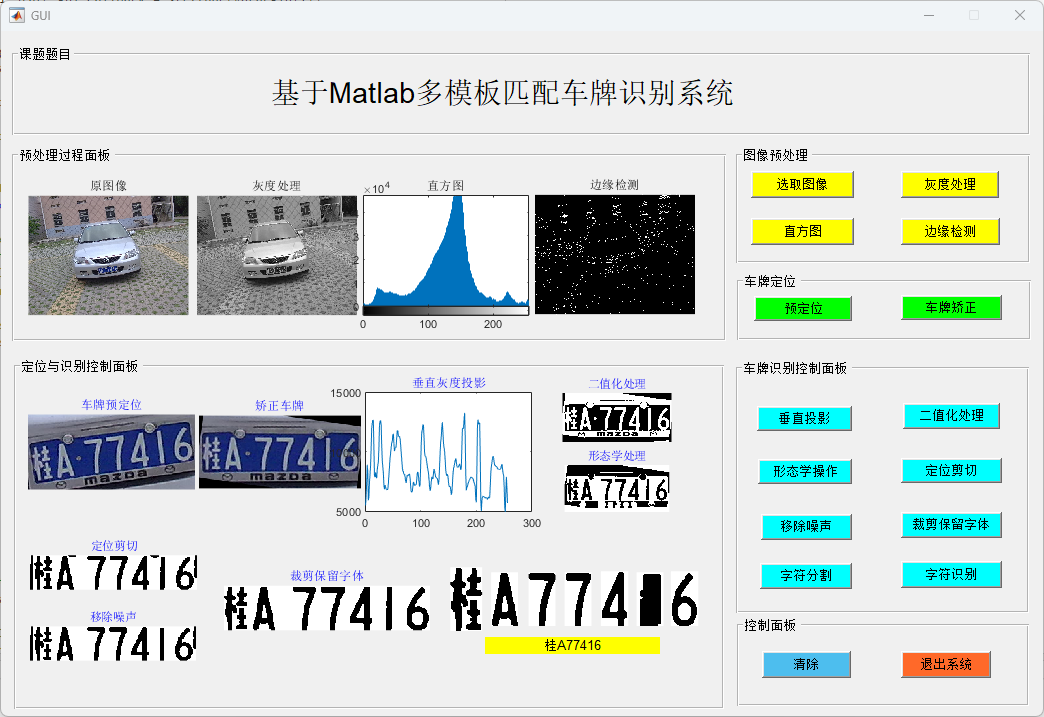Click the blue 清除 button
The width and height of the screenshot is (1044, 717).
coord(806,664)
